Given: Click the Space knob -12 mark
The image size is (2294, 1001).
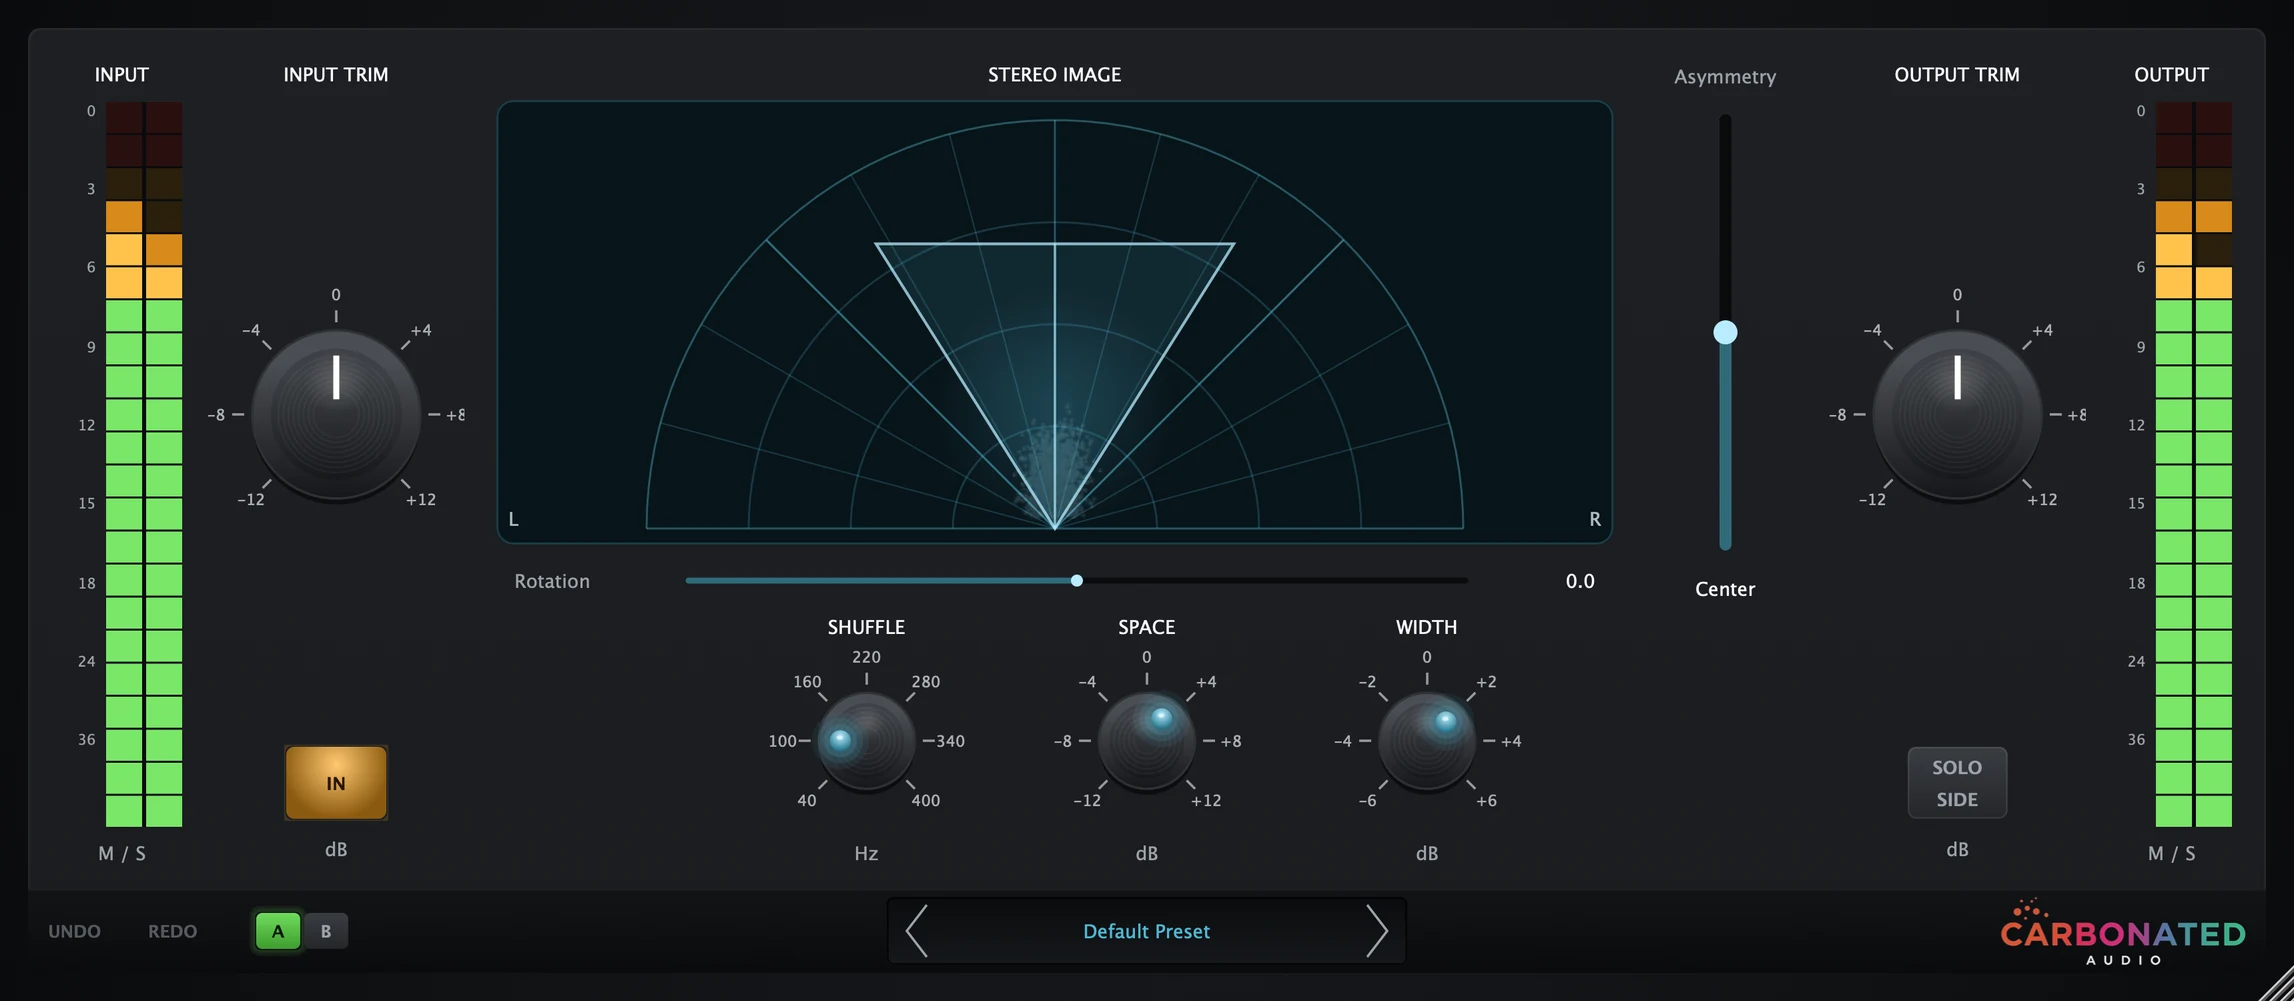Looking at the screenshot, I should pos(1087,800).
